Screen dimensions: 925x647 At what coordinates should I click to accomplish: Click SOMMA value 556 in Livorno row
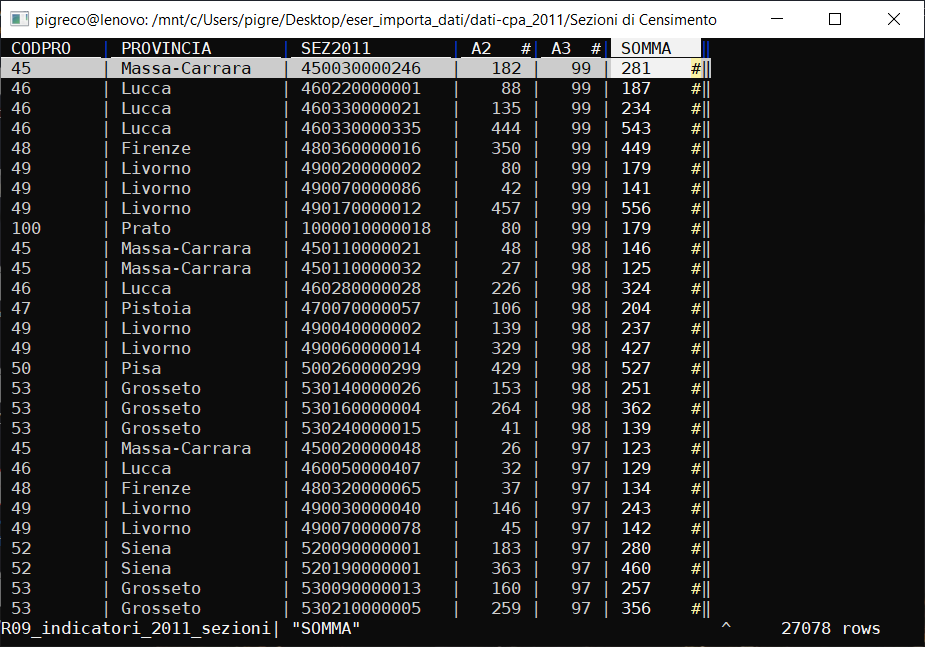[x=635, y=208]
